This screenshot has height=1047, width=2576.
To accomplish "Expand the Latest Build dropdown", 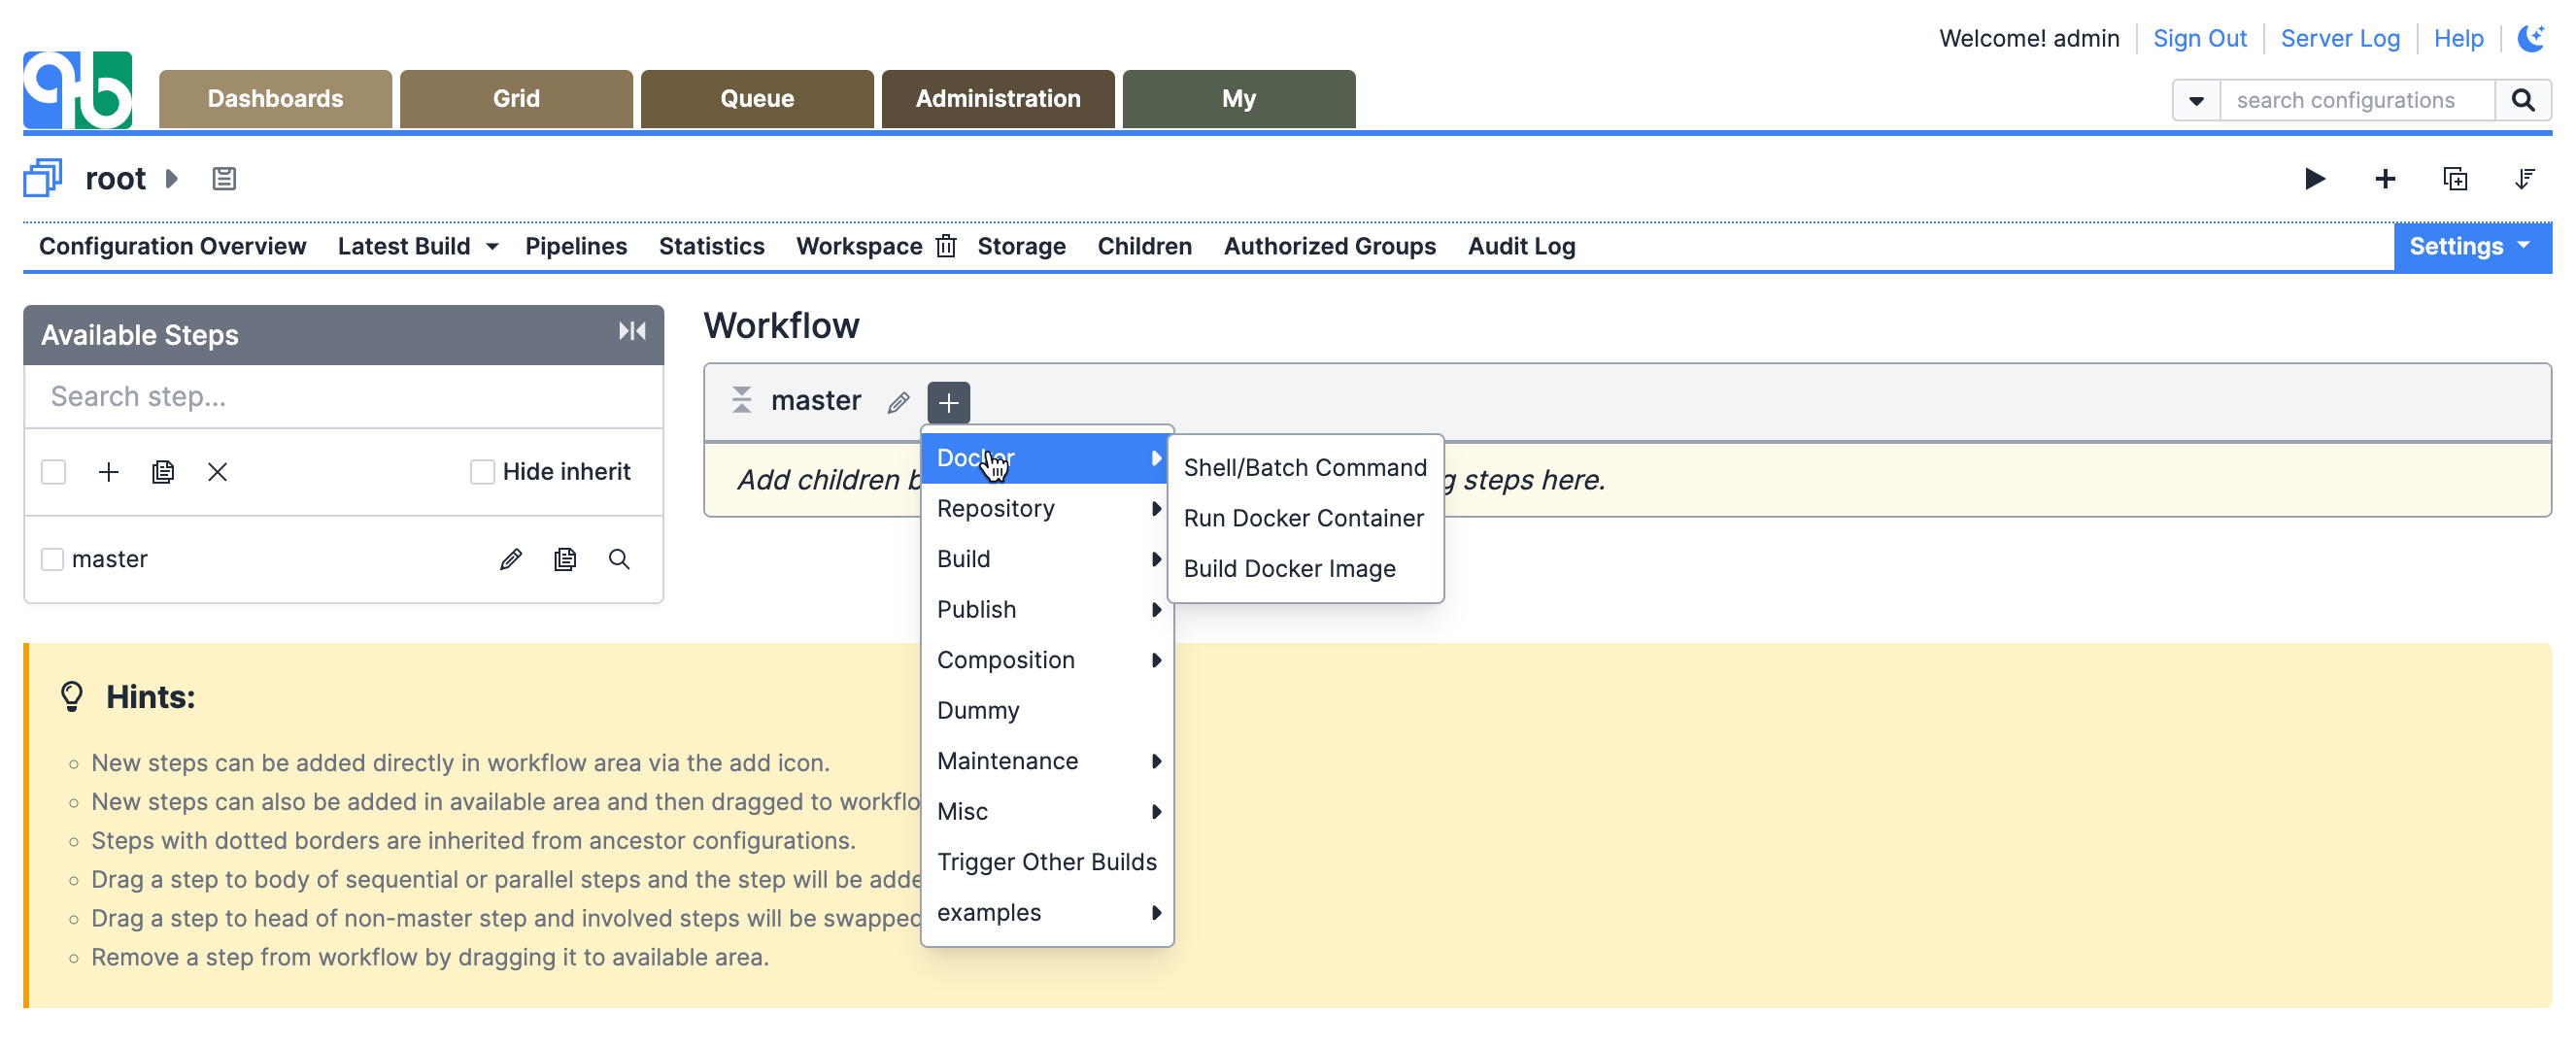I will coord(492,247).
